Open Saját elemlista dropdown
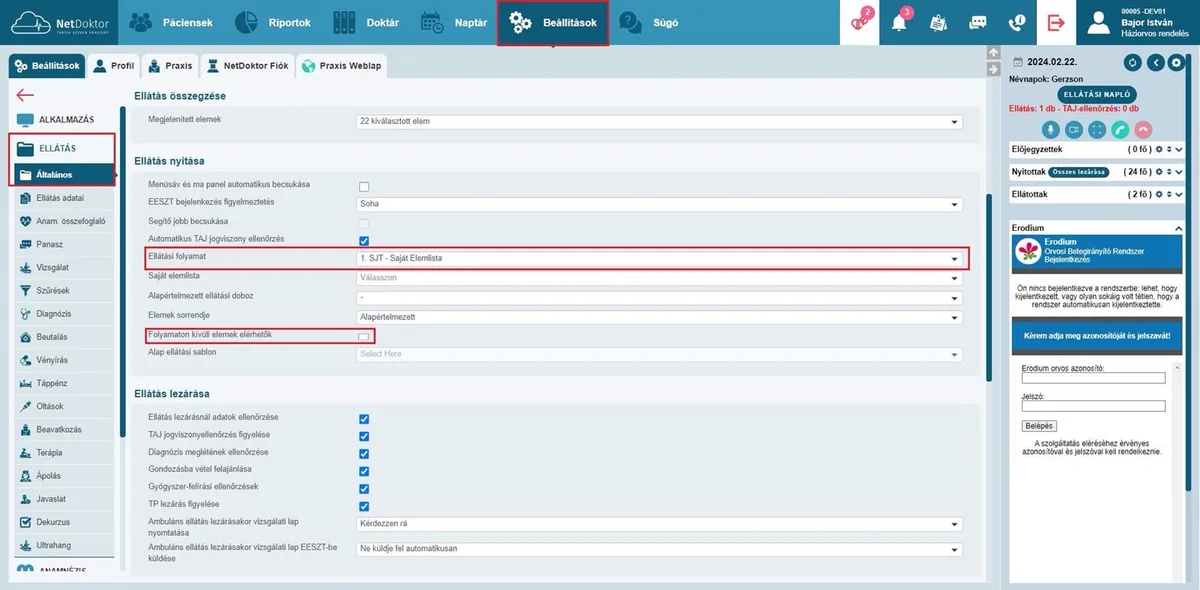1200x590 pixels. pyautogui.click(x=660, y=277)
